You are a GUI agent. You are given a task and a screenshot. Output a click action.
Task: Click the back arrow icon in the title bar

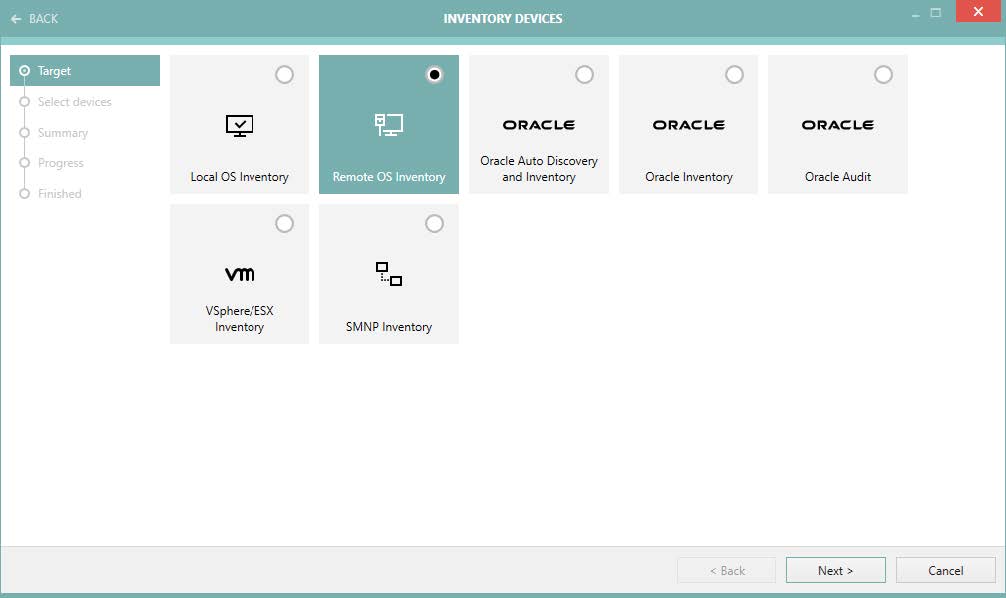point(16,19)
